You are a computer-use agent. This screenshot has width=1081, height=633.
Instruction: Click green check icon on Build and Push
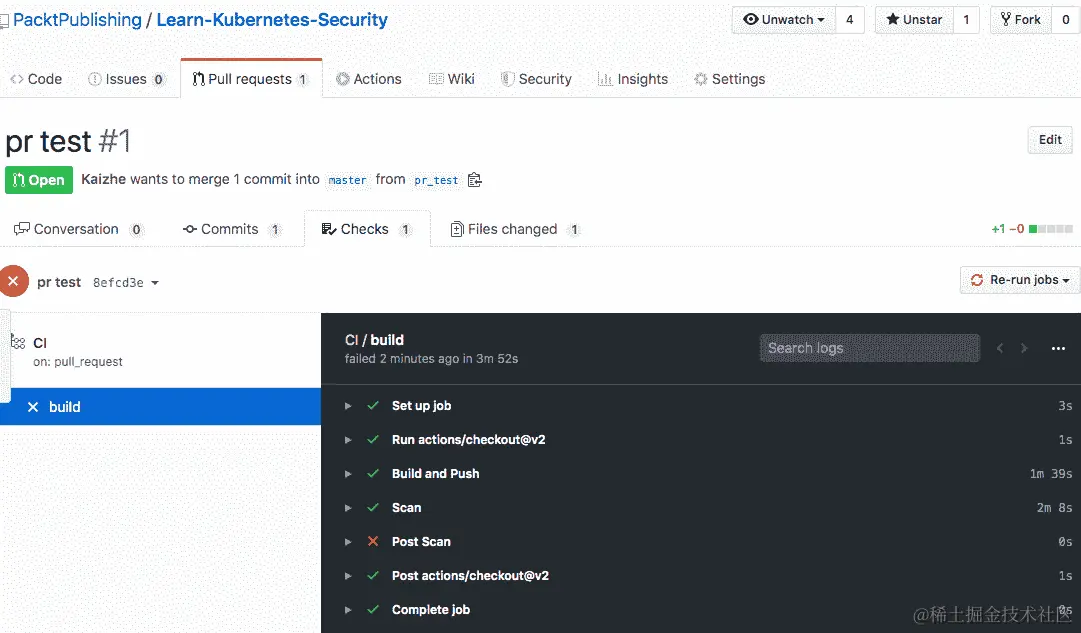pyautogui.click(x=373, y=473)
